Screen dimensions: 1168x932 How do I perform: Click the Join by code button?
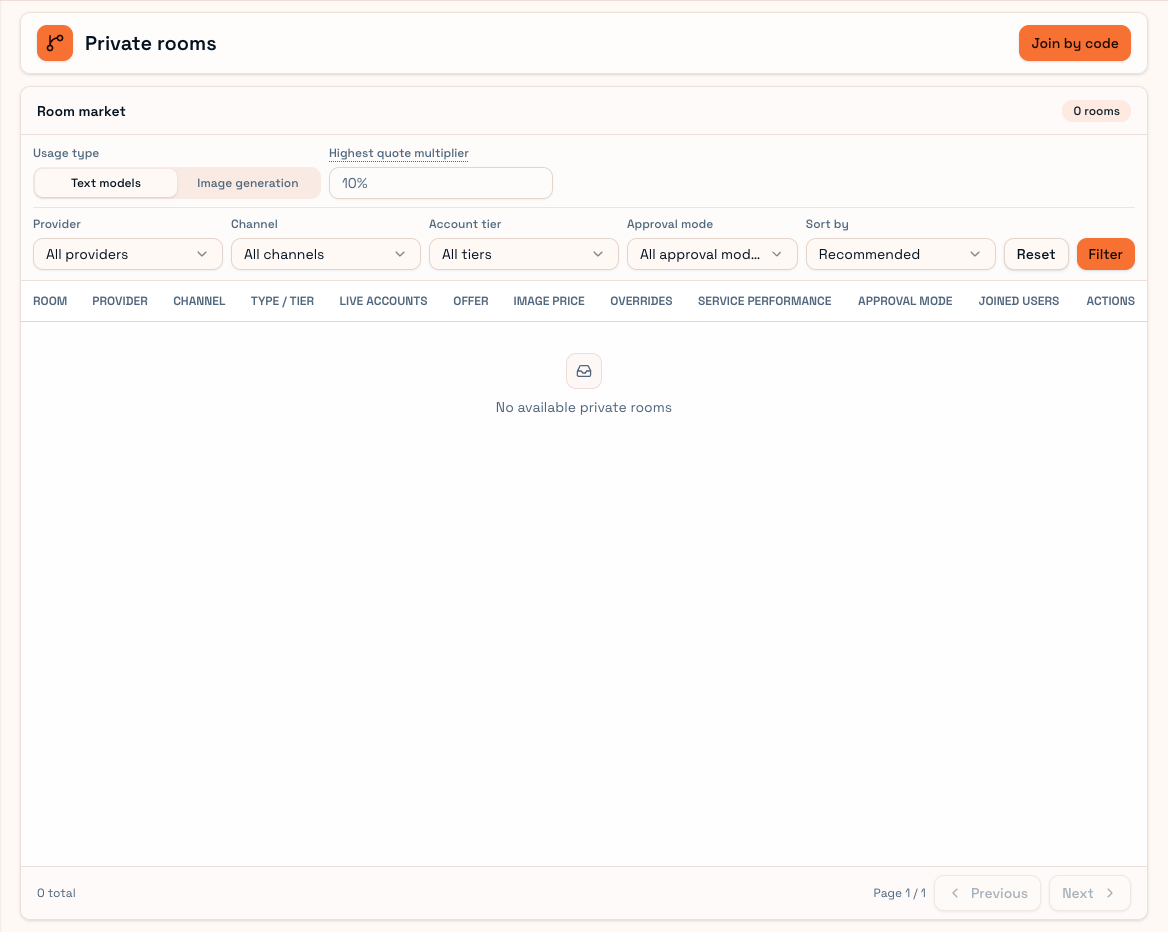click(x=1075, y=43)
